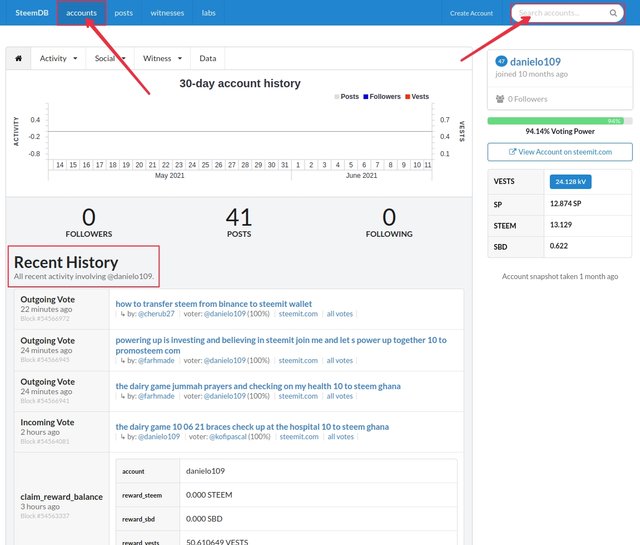
Task: Open 'powering up is investing' post link
Action: [x=281, y=345]
